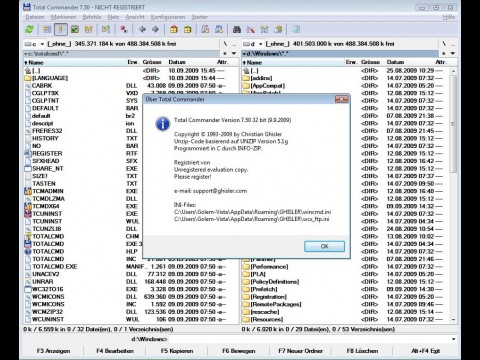
Task: Open the notepad toolbar icon
Action: [x=296, y=29]
